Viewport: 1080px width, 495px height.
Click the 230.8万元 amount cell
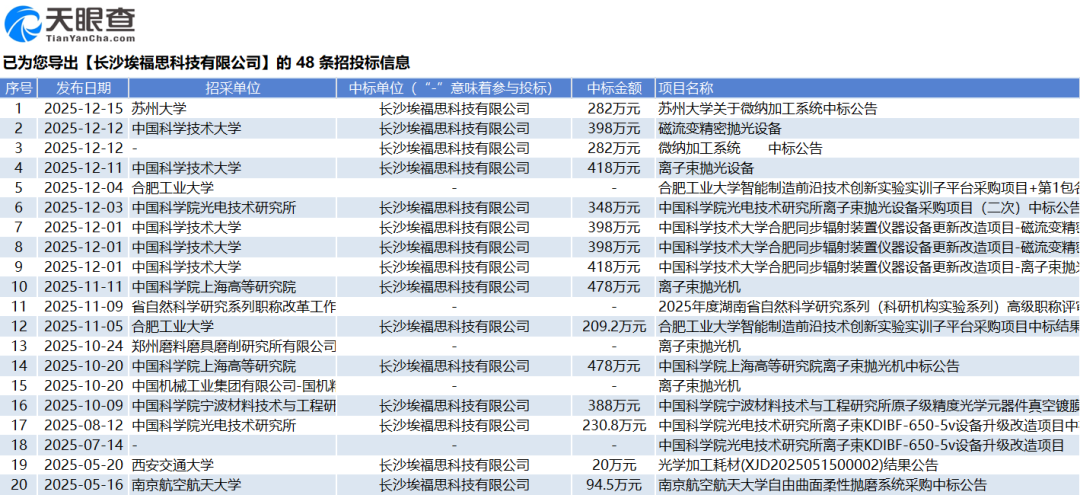[x=613, y=425]
